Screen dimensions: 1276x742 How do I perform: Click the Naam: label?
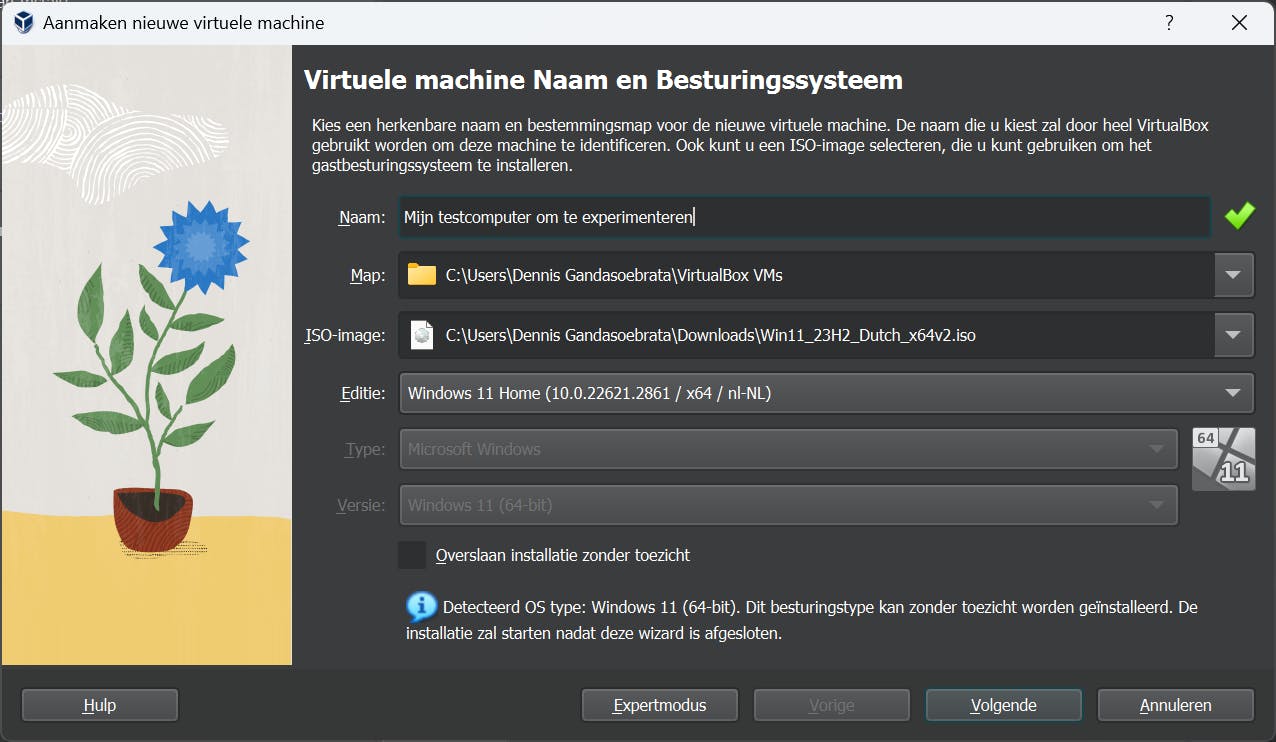click(x=362, y=217)
